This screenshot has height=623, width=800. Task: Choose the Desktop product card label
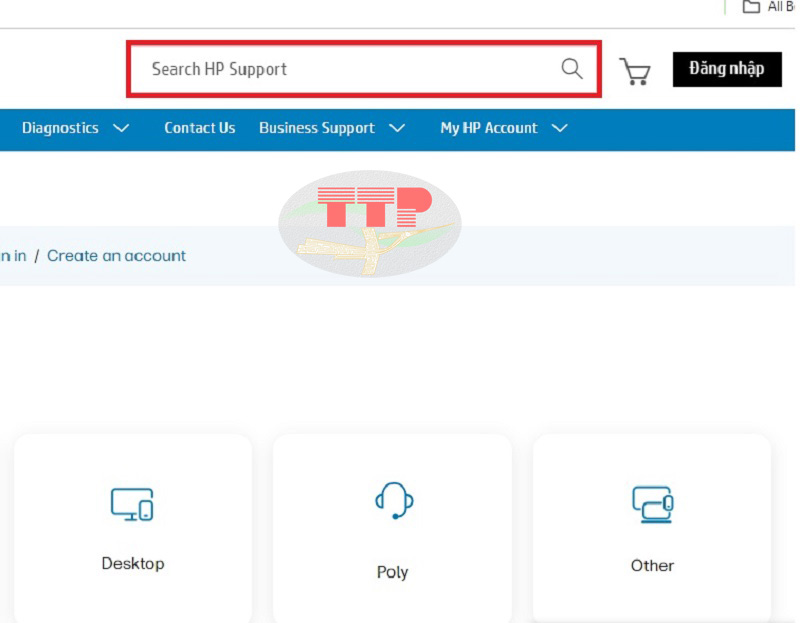click(x=133, y=563)
